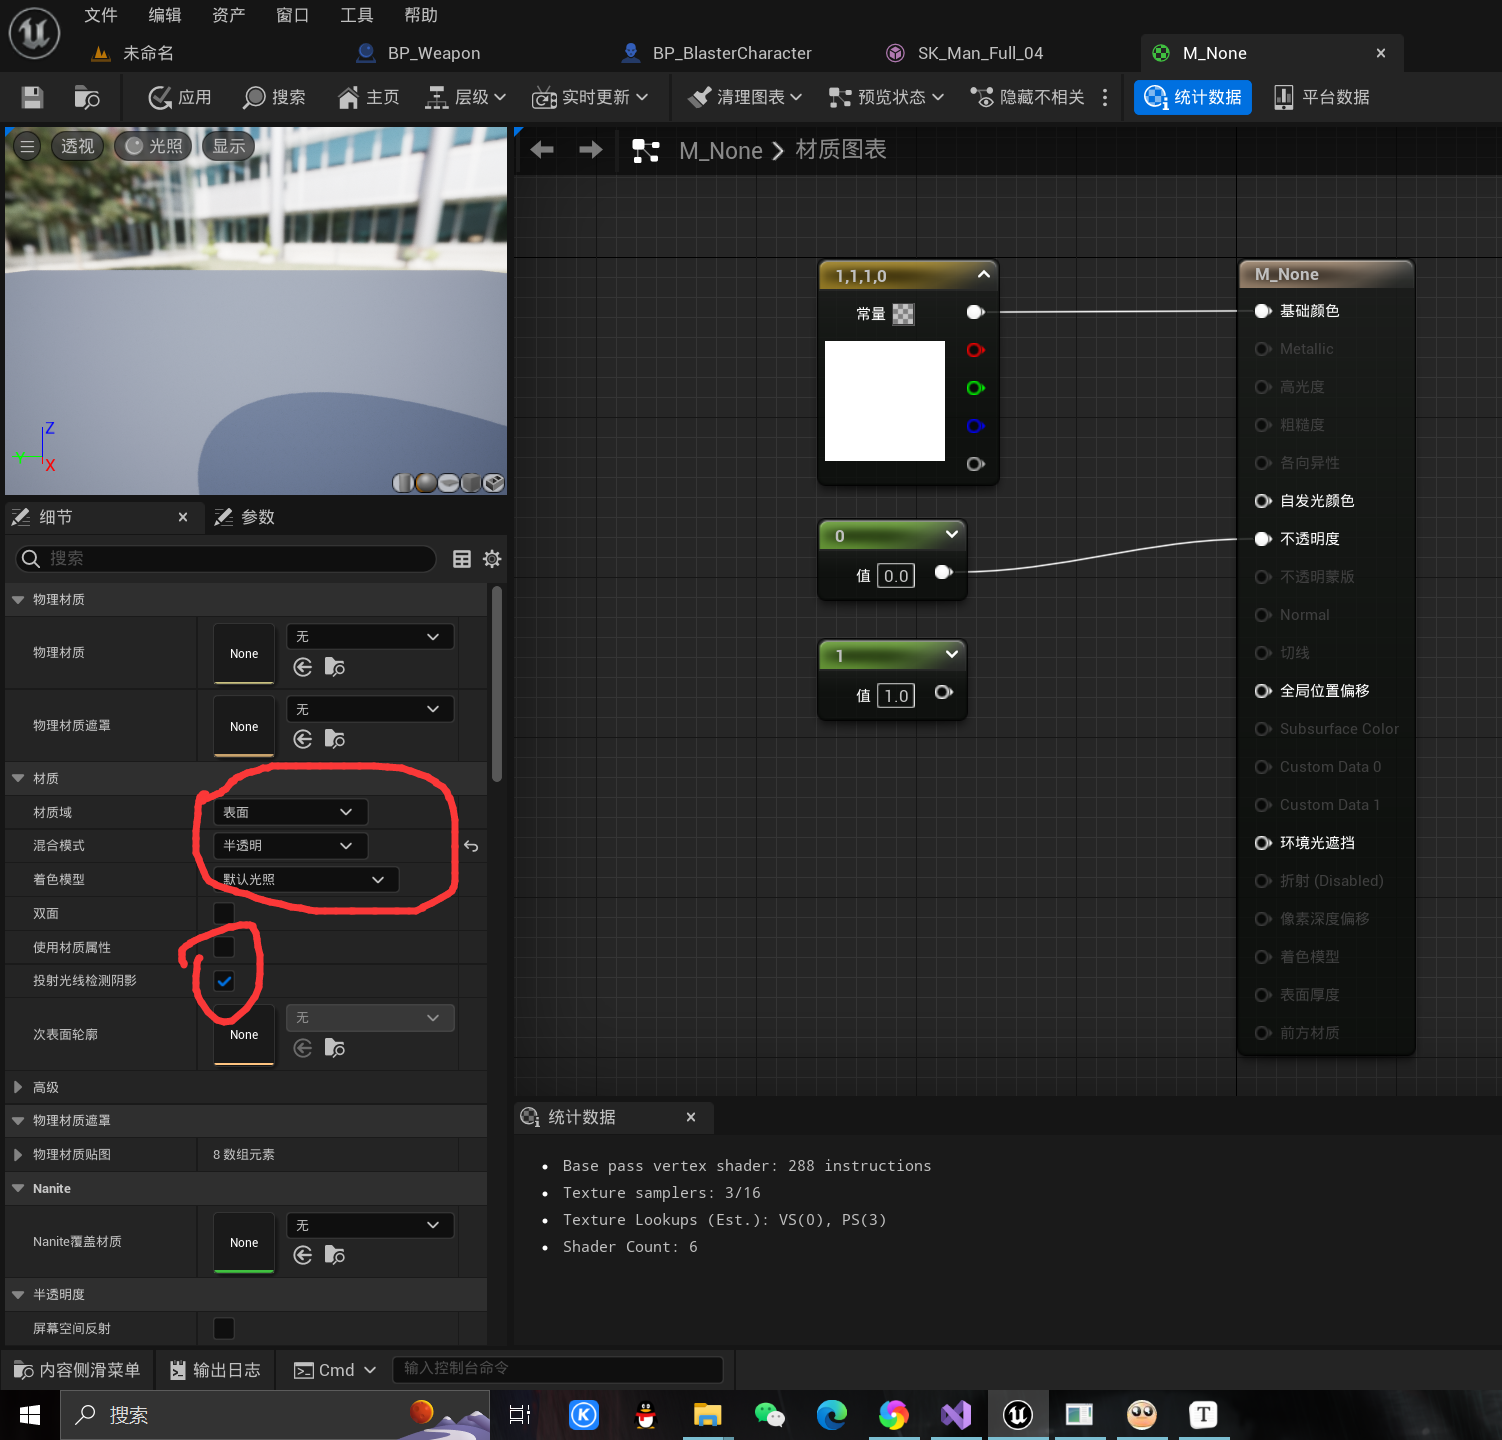This screenshot has height=1440, width=1502.
Task: Click the browse to asset icon in toolbar
Action: 87,97
